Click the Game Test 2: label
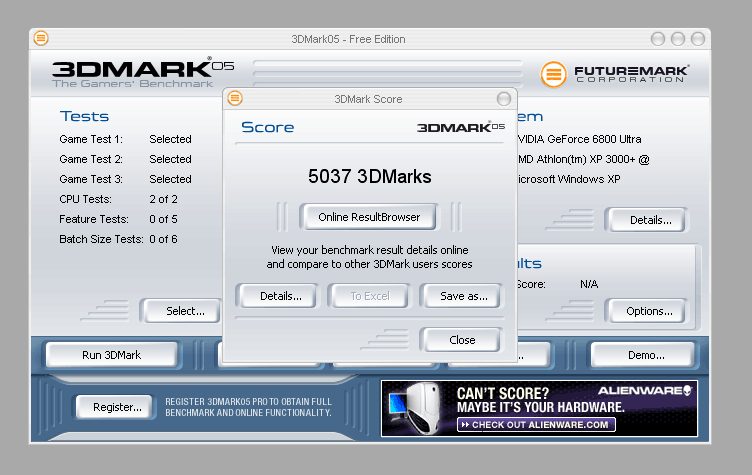 (91, 159)
